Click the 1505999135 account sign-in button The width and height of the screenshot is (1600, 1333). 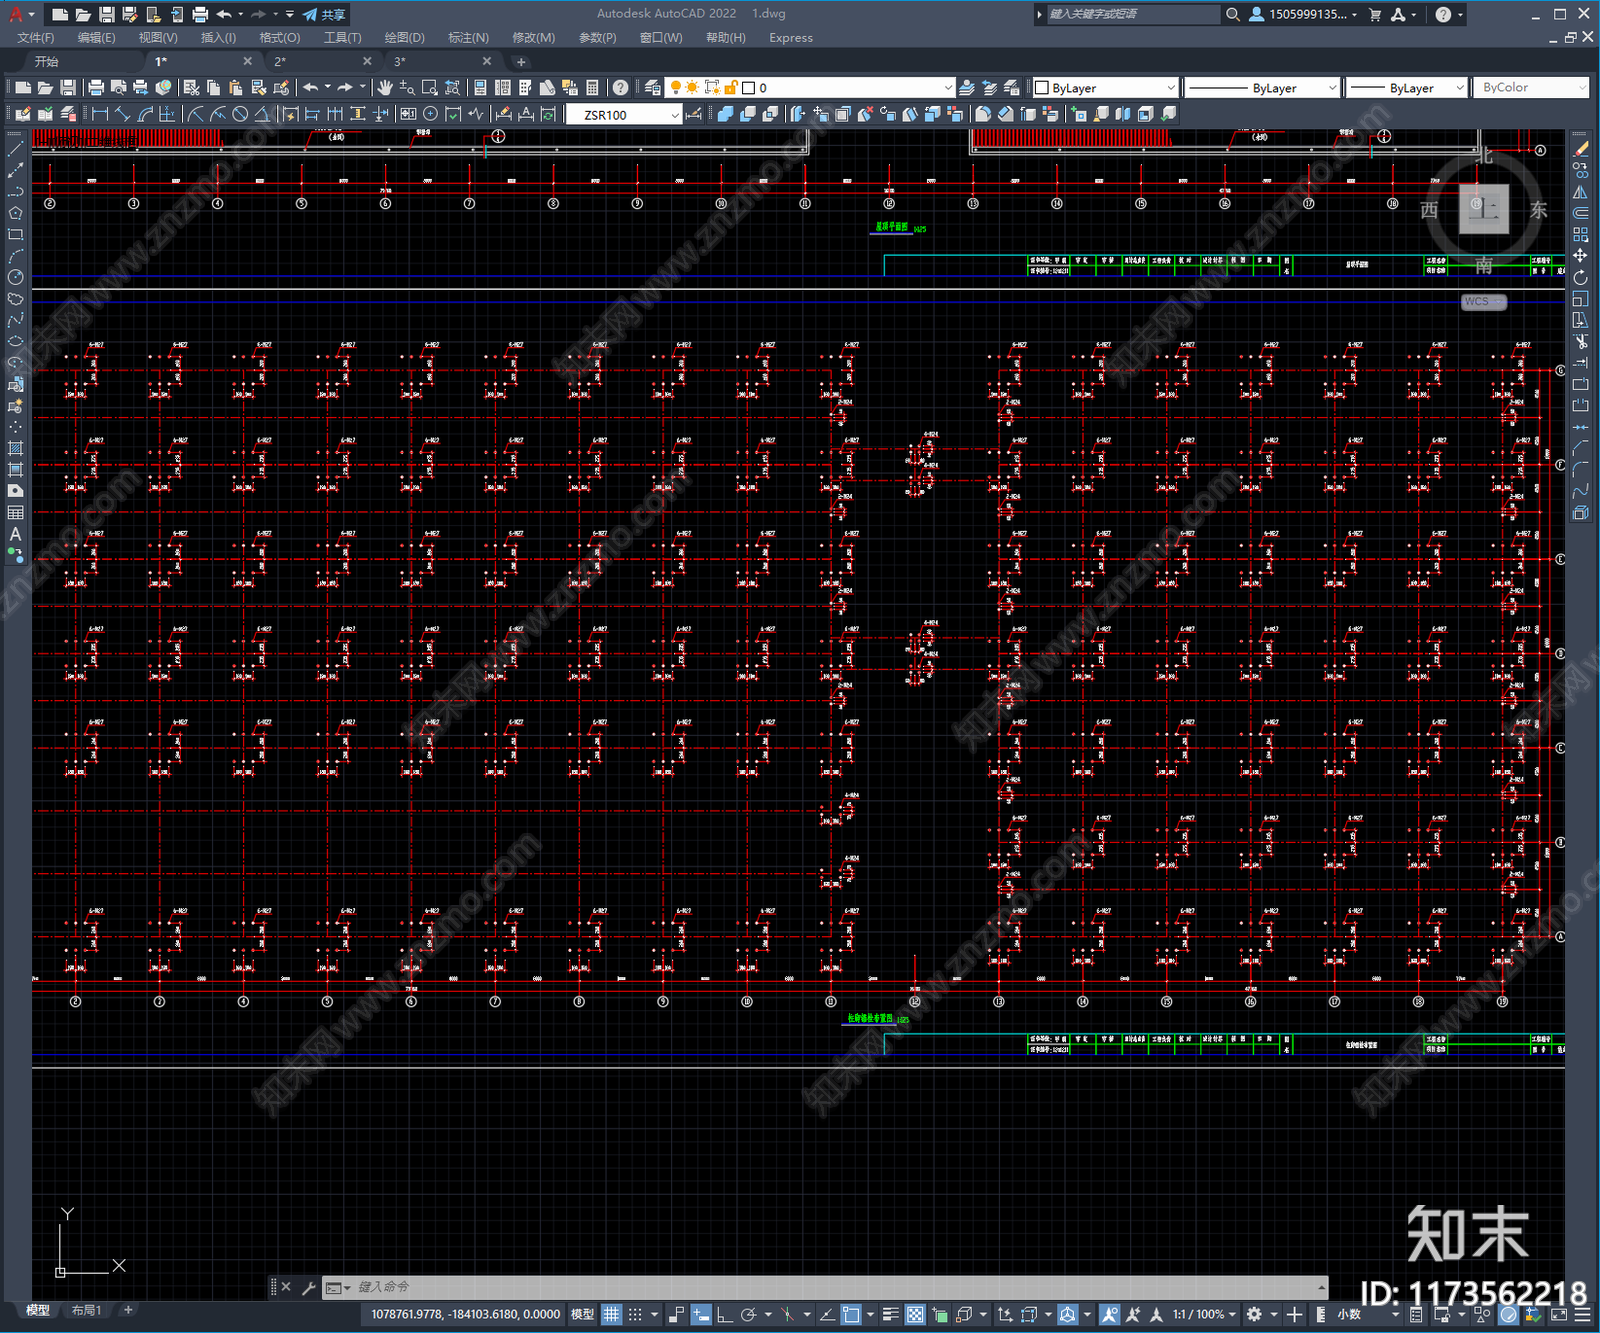coord(1304,14)
